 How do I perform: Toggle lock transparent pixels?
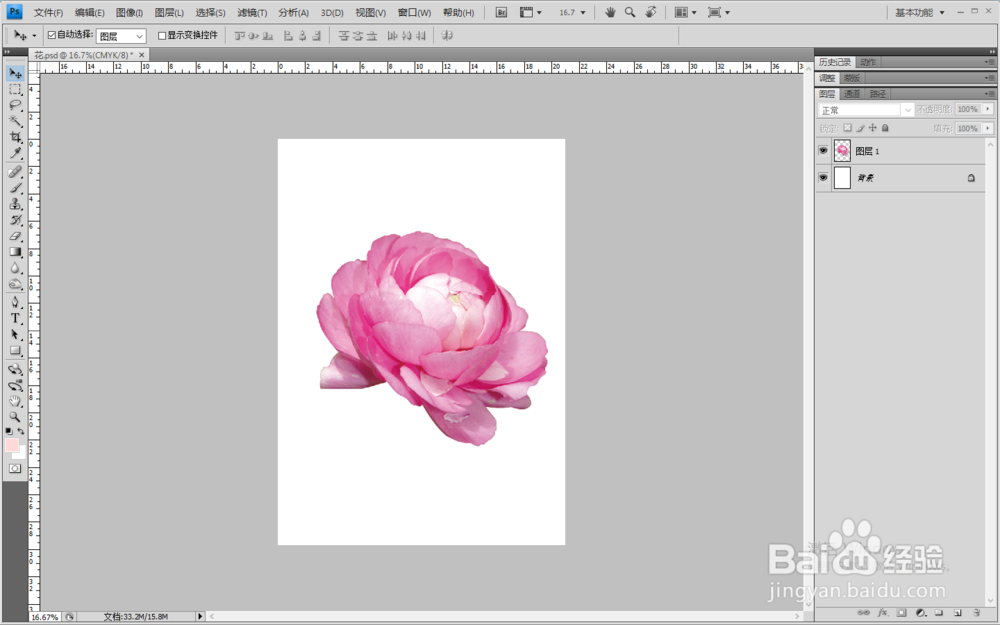848,128
